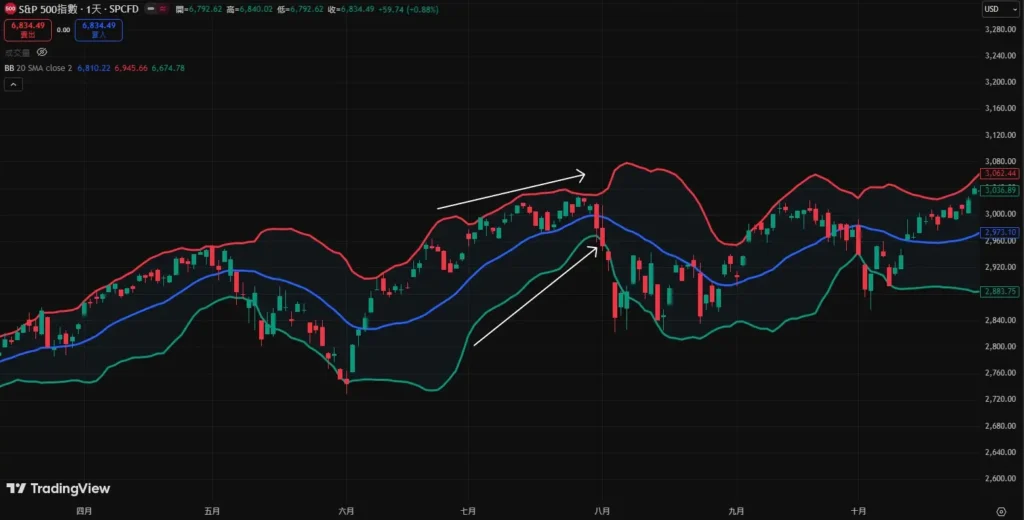Click the market status indicator beside SPCFD
Image resolution: width=1024 pixels, height=520 pixels.
click(x=164, y=10)
